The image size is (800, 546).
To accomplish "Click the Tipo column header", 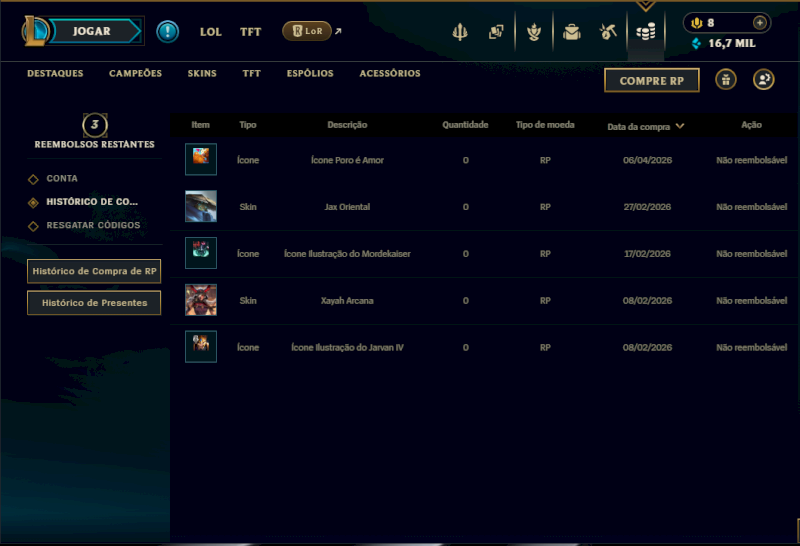I will pyautogui.click(x=247, y=125).
